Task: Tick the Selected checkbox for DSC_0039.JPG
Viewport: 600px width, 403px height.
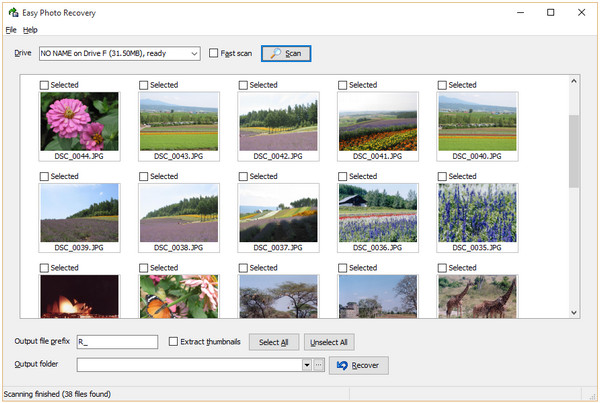Action: [45, 176]
